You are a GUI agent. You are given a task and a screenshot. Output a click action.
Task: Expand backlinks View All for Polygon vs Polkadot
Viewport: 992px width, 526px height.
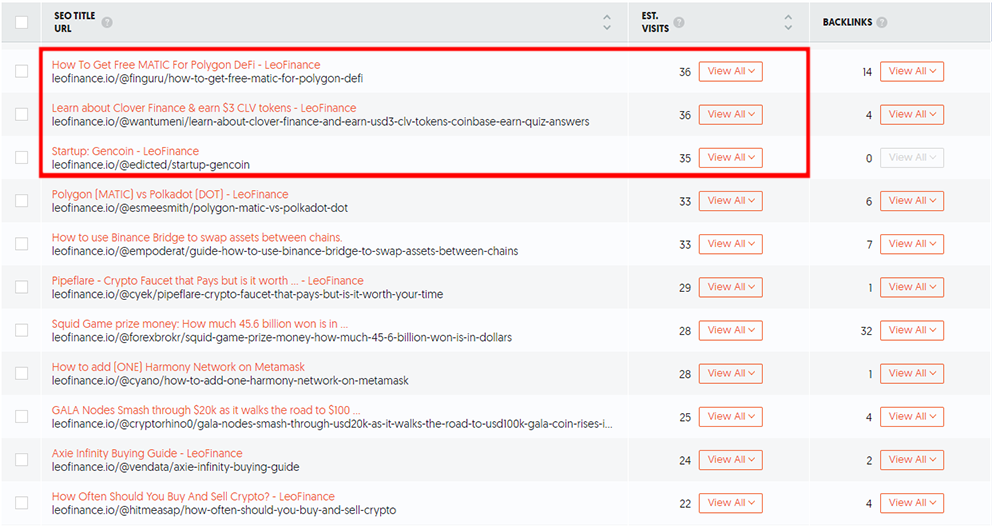tap(912, 201)
